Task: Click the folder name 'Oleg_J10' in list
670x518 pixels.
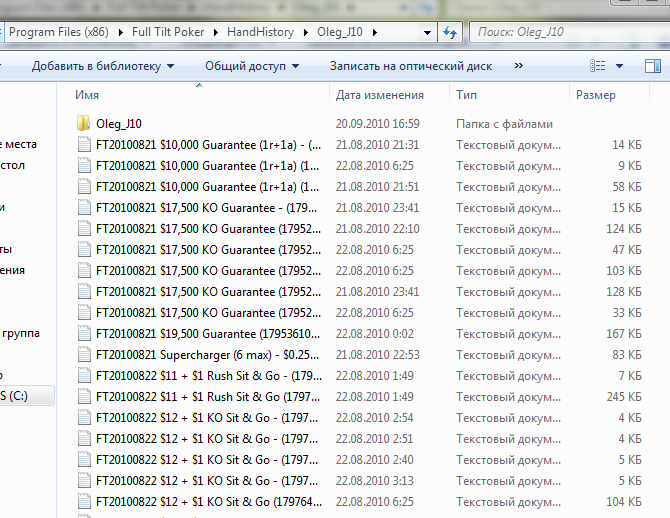Action: point(119,124)
